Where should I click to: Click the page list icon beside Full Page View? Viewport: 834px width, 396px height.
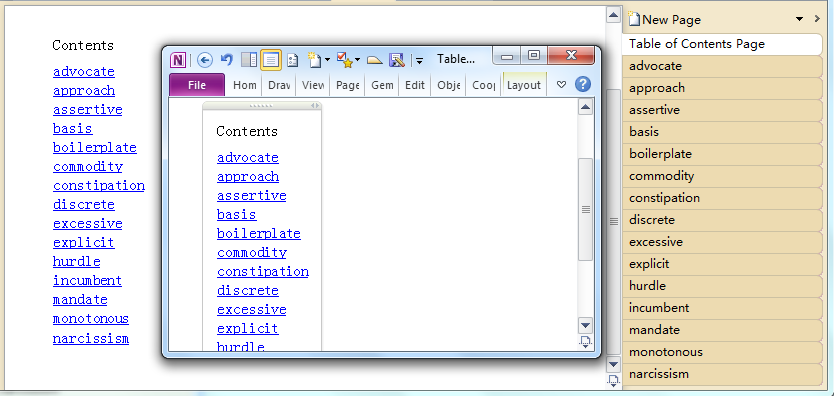(292, 60)
